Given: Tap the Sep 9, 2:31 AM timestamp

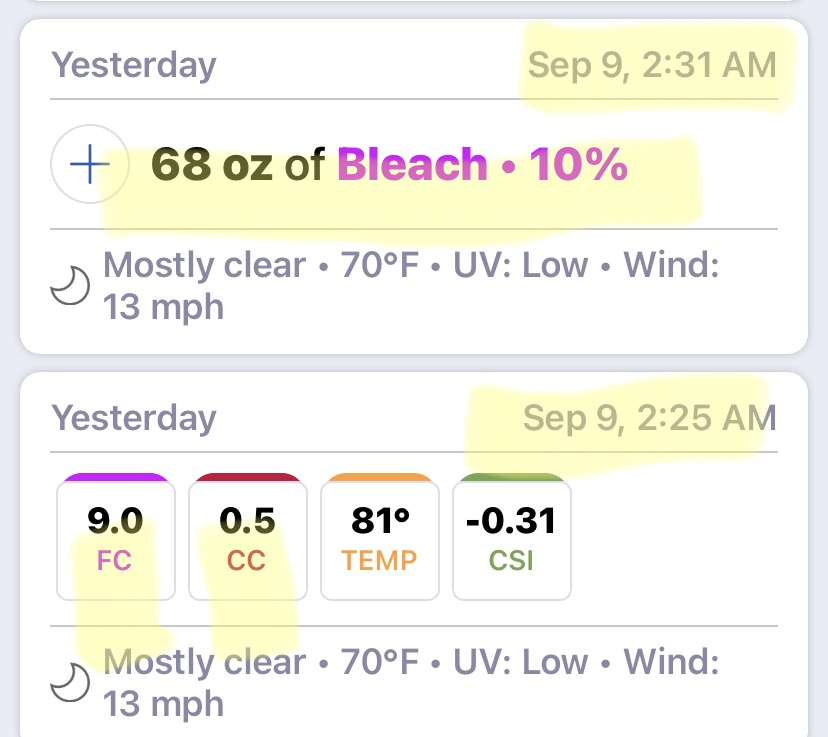Looking at the screenshot, I should coord(652,65).
